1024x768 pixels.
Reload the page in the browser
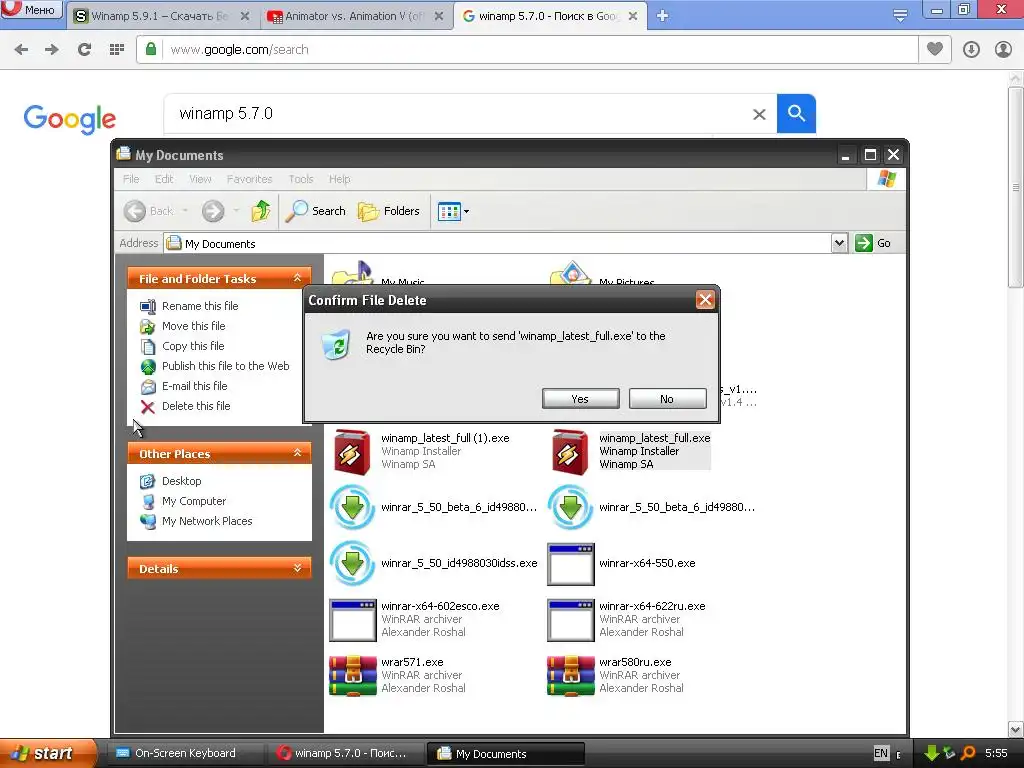pyautogui.click(x=84, y=49)
